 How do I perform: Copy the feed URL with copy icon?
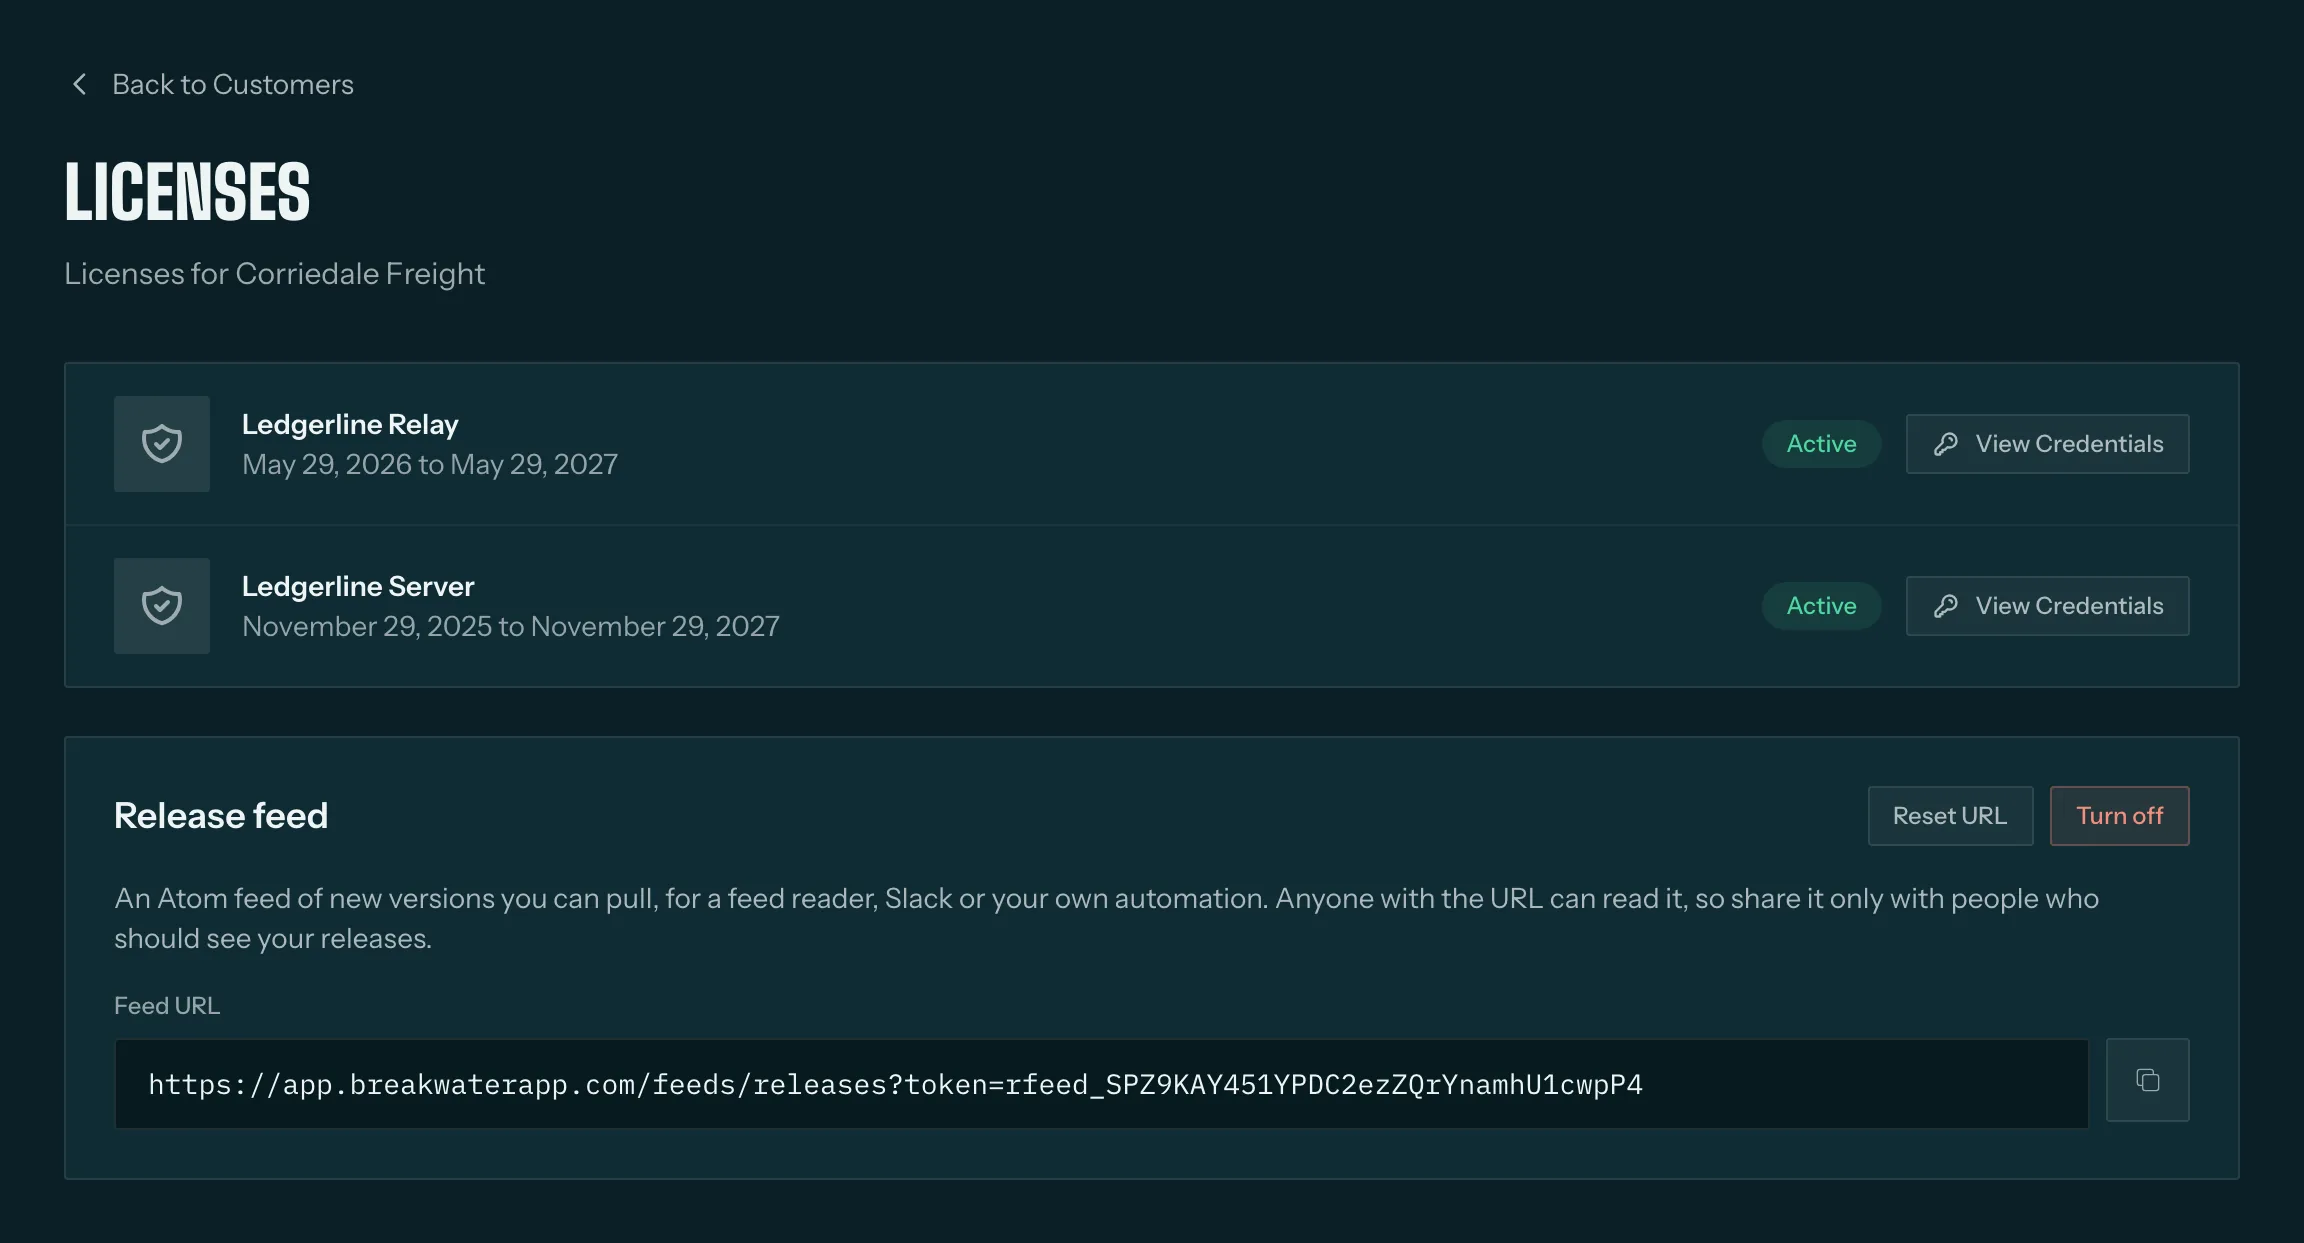[2147, 1080]
